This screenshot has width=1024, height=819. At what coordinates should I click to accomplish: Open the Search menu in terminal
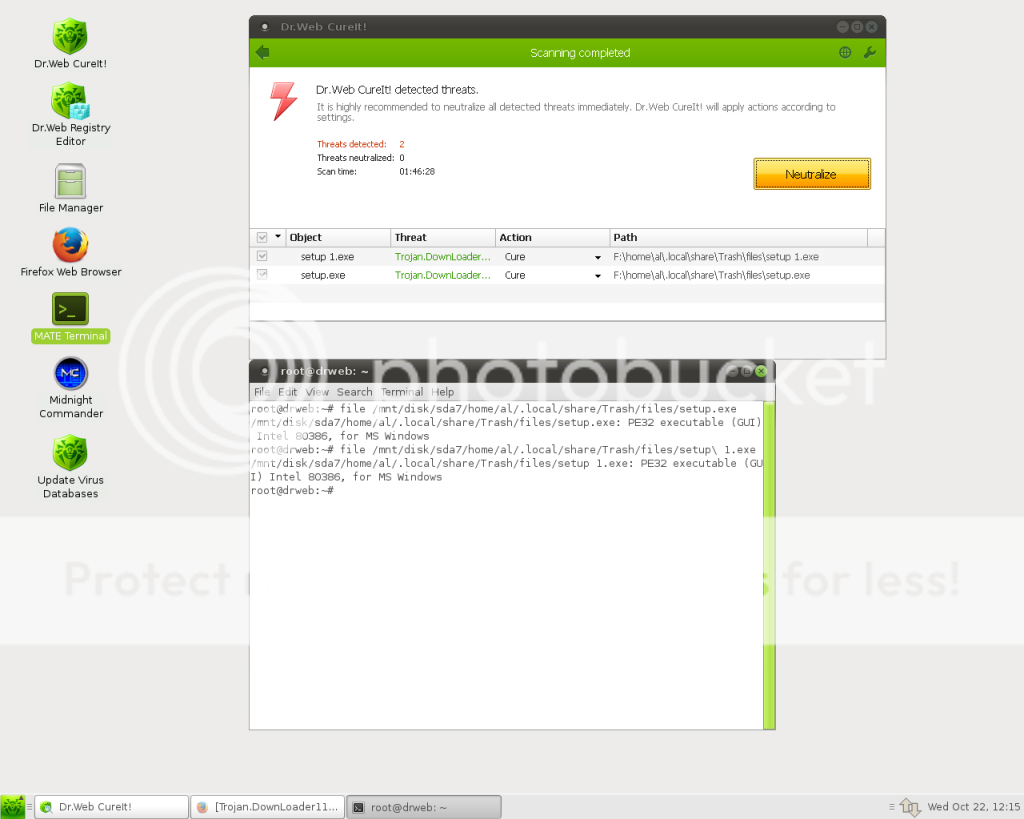[x=355, y=392]
